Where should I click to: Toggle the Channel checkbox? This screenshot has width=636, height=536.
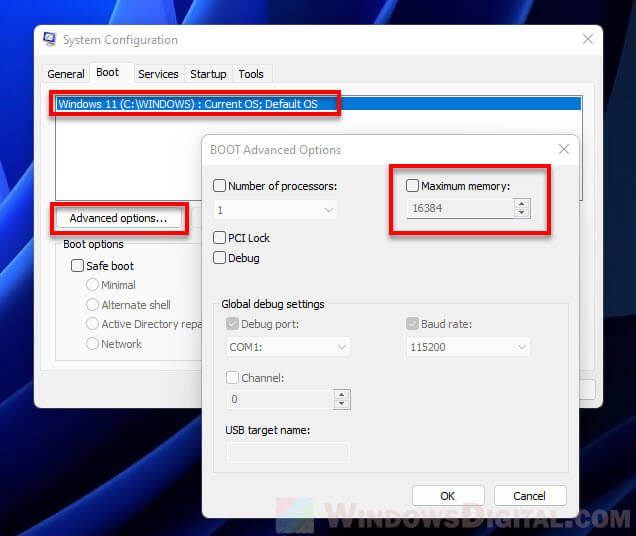click(232, 378)
